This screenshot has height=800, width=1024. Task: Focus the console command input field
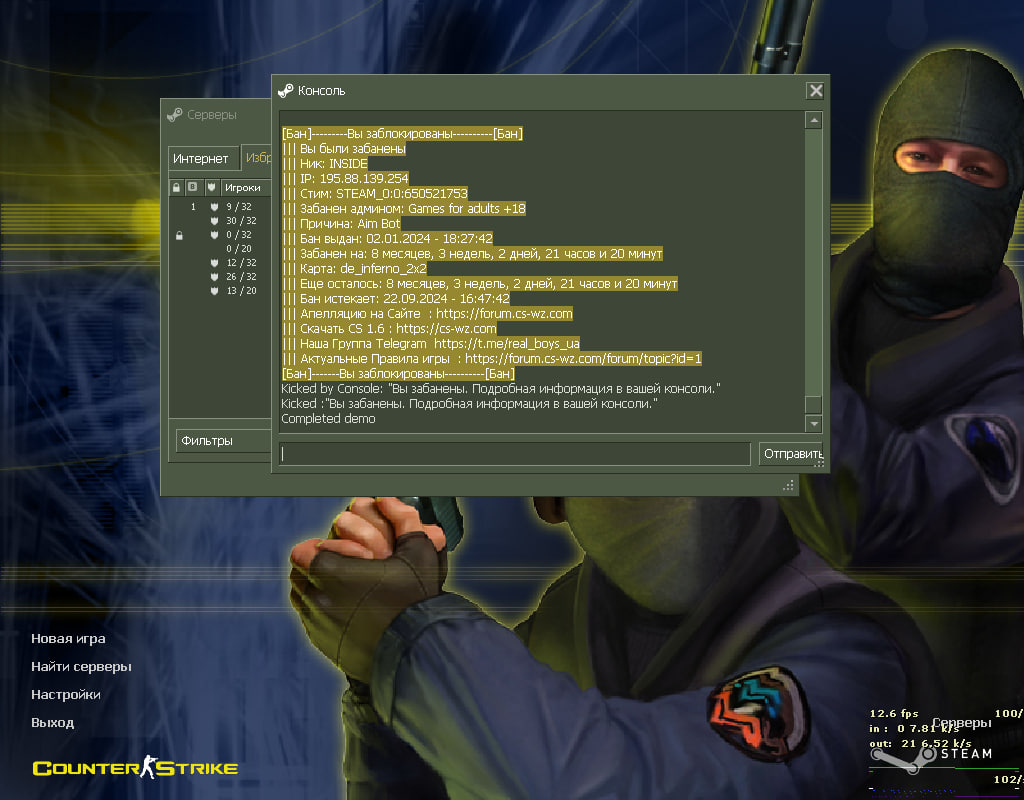point(515,454)
